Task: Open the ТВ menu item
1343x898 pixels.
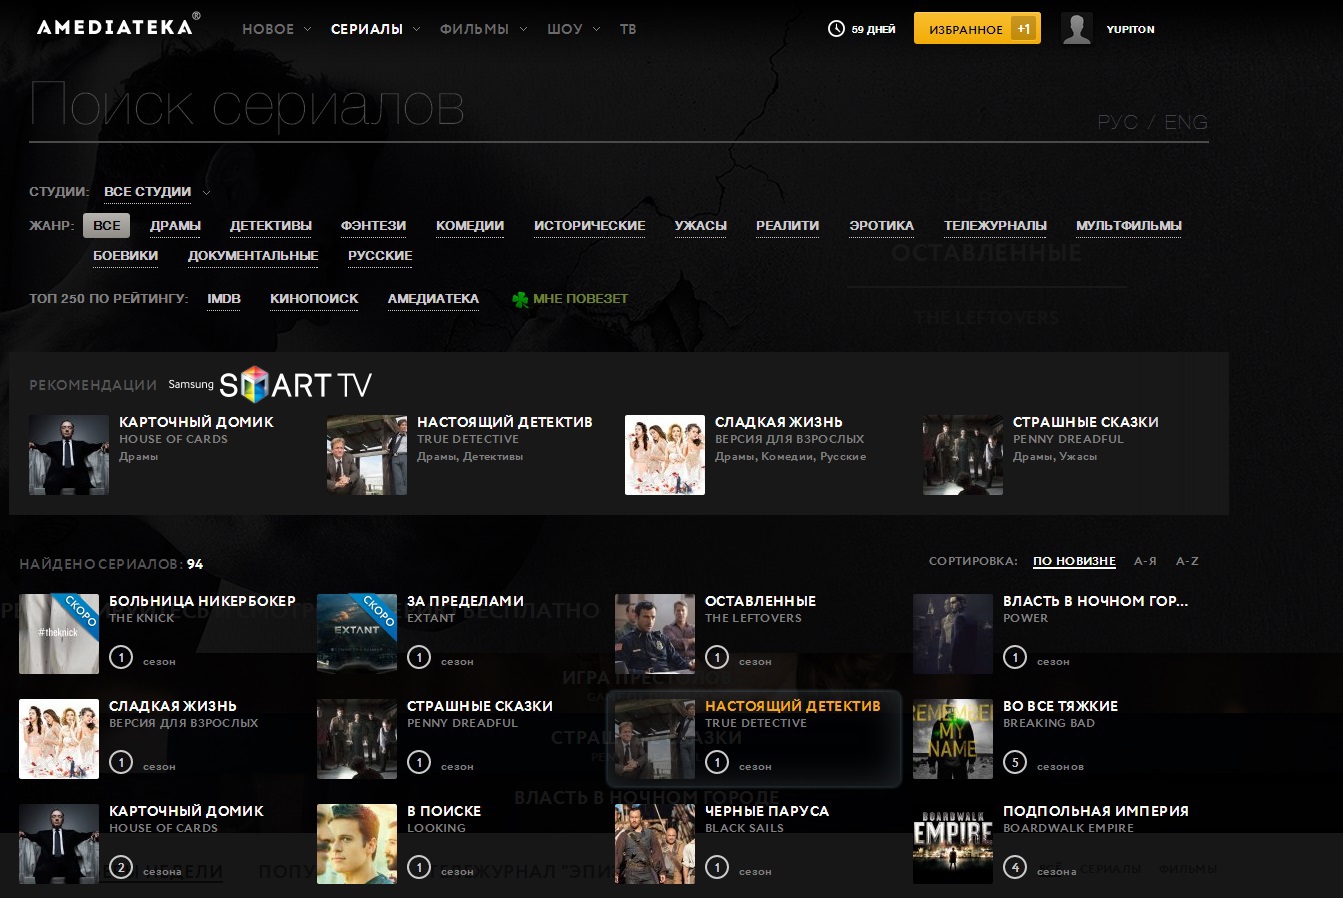Action: pos(628,29)
